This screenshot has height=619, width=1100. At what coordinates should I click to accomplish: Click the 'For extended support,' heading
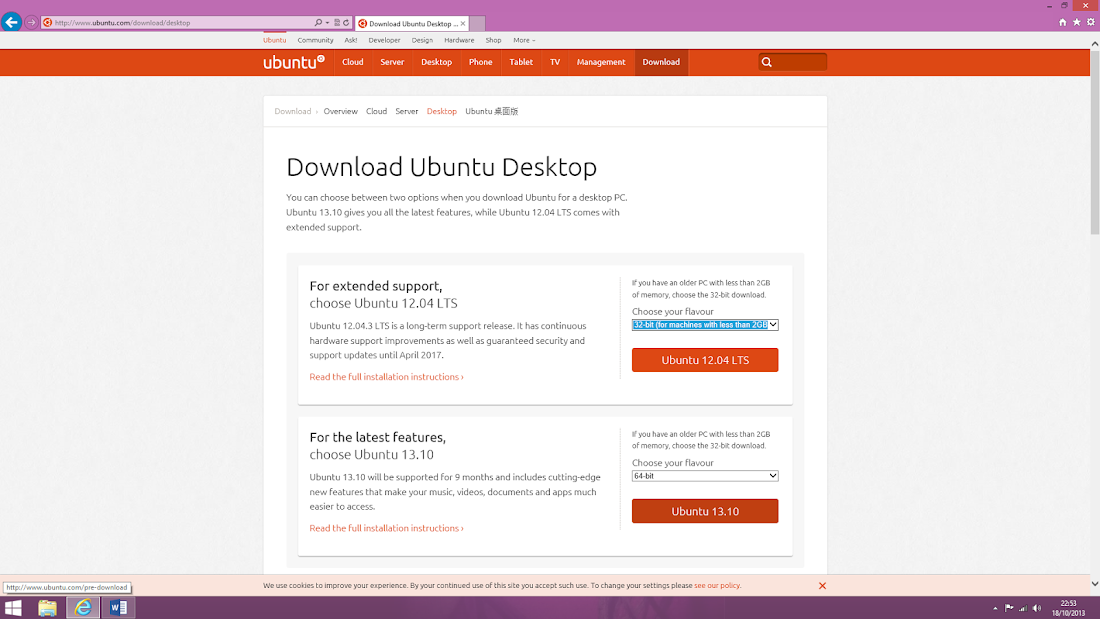376,286
